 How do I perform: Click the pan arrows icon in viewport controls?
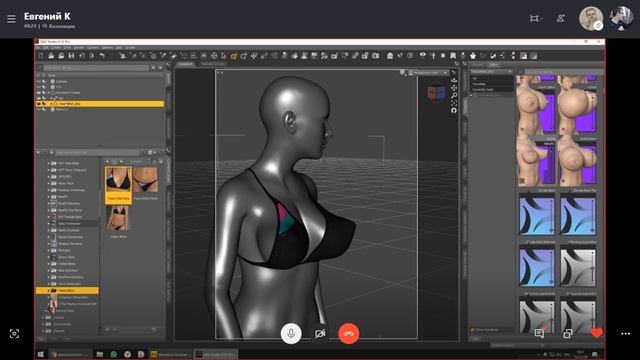(x=454, y=88)
